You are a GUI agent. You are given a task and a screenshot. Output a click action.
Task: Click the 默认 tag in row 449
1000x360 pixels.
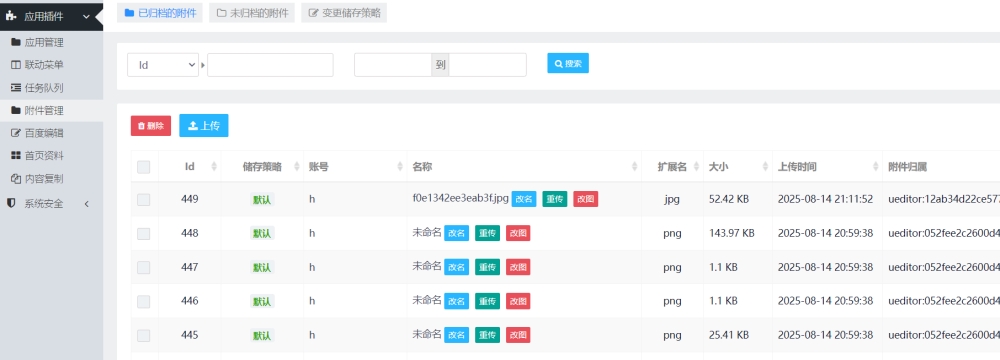[x=262, y=199]
